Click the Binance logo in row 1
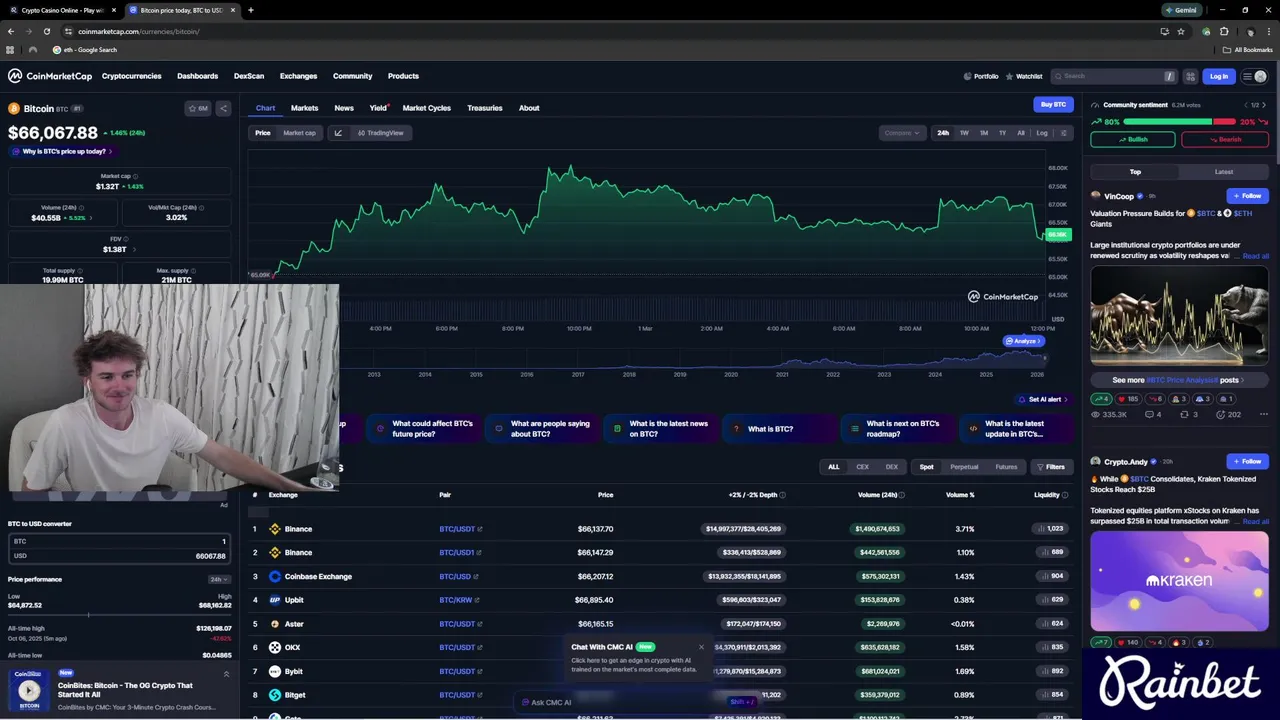The width and height of the screenshot is (1280, 720). (275, 529)
